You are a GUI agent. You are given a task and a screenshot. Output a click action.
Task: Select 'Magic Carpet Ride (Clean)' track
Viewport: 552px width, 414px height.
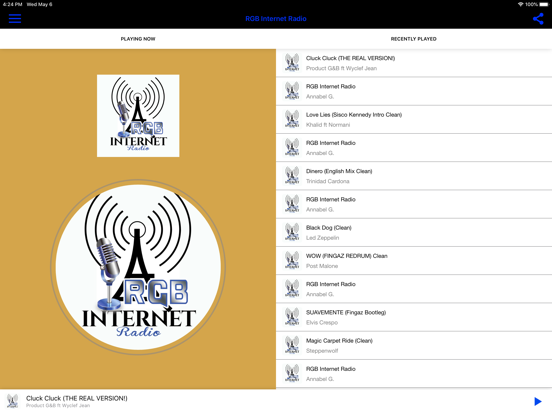[339, 341]
